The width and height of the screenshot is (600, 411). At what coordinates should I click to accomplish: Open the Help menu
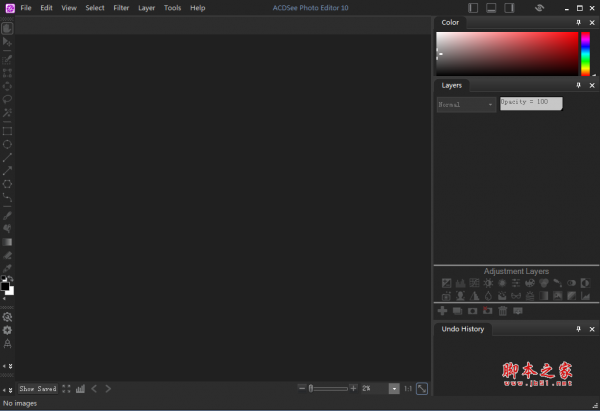198,8
